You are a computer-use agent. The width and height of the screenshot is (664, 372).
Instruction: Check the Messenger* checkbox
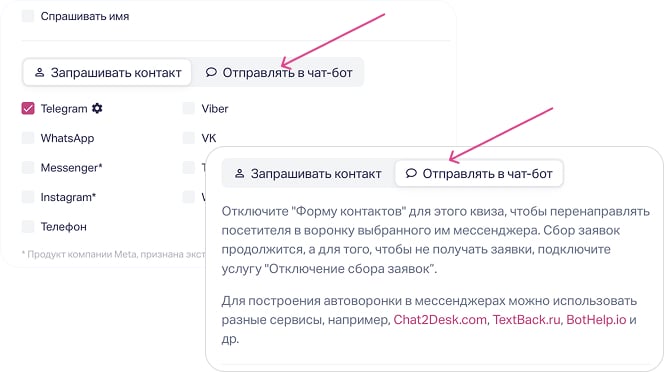pos(28,167)
